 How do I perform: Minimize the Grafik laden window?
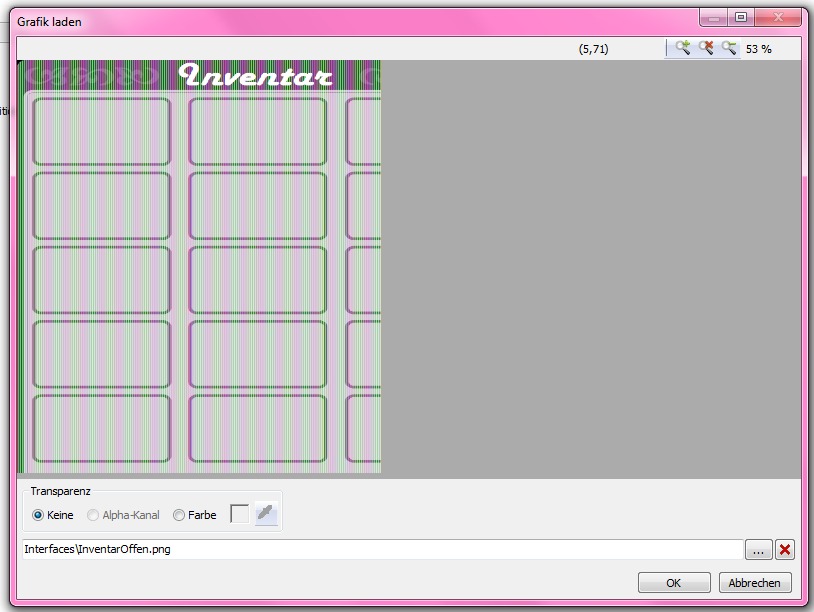pyautogui.click(x=714, y=17)
